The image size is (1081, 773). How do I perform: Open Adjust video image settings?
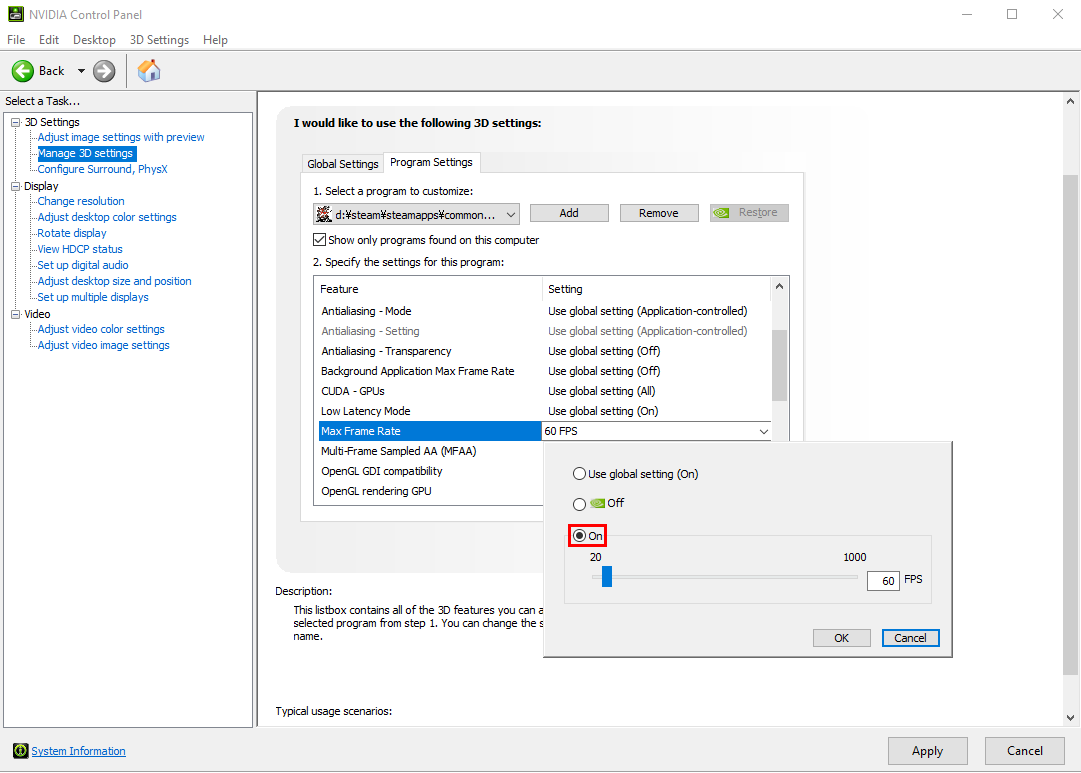tap(103, 345)
